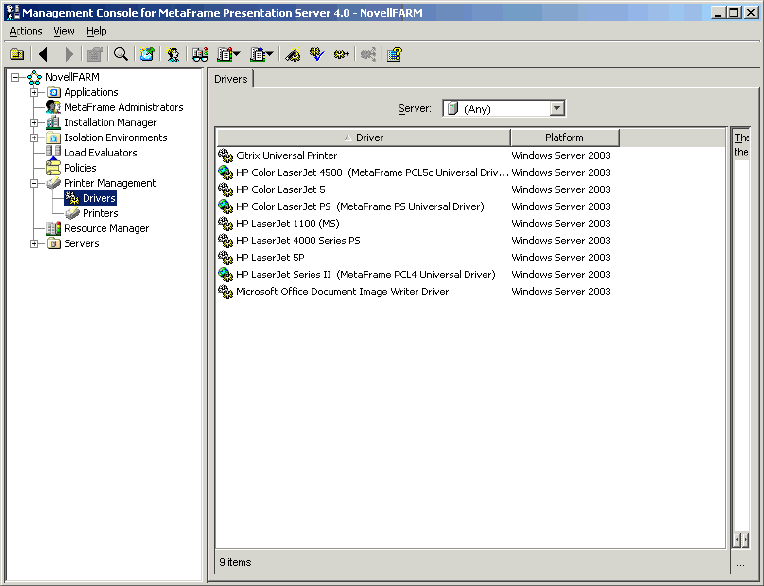Select Applications in the tree
The width and height of the screenshot is (764, 586).
[91, 92]
